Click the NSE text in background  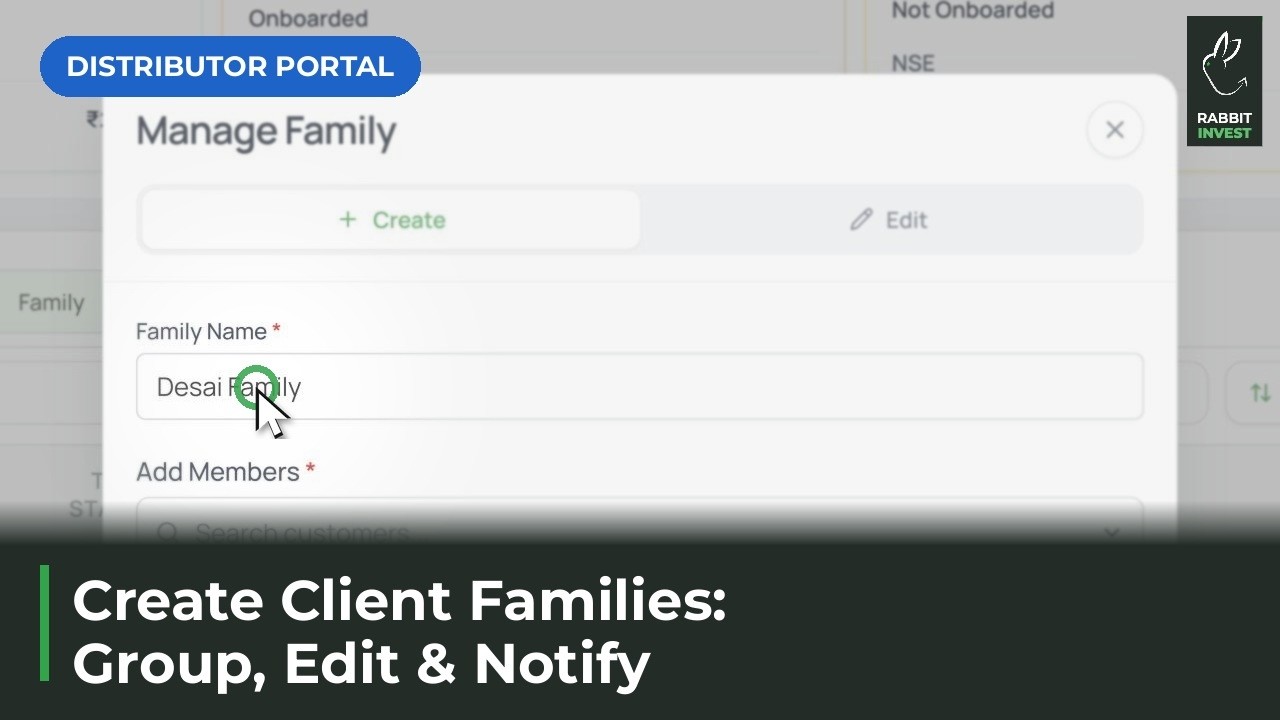click(x=913, y=64)
